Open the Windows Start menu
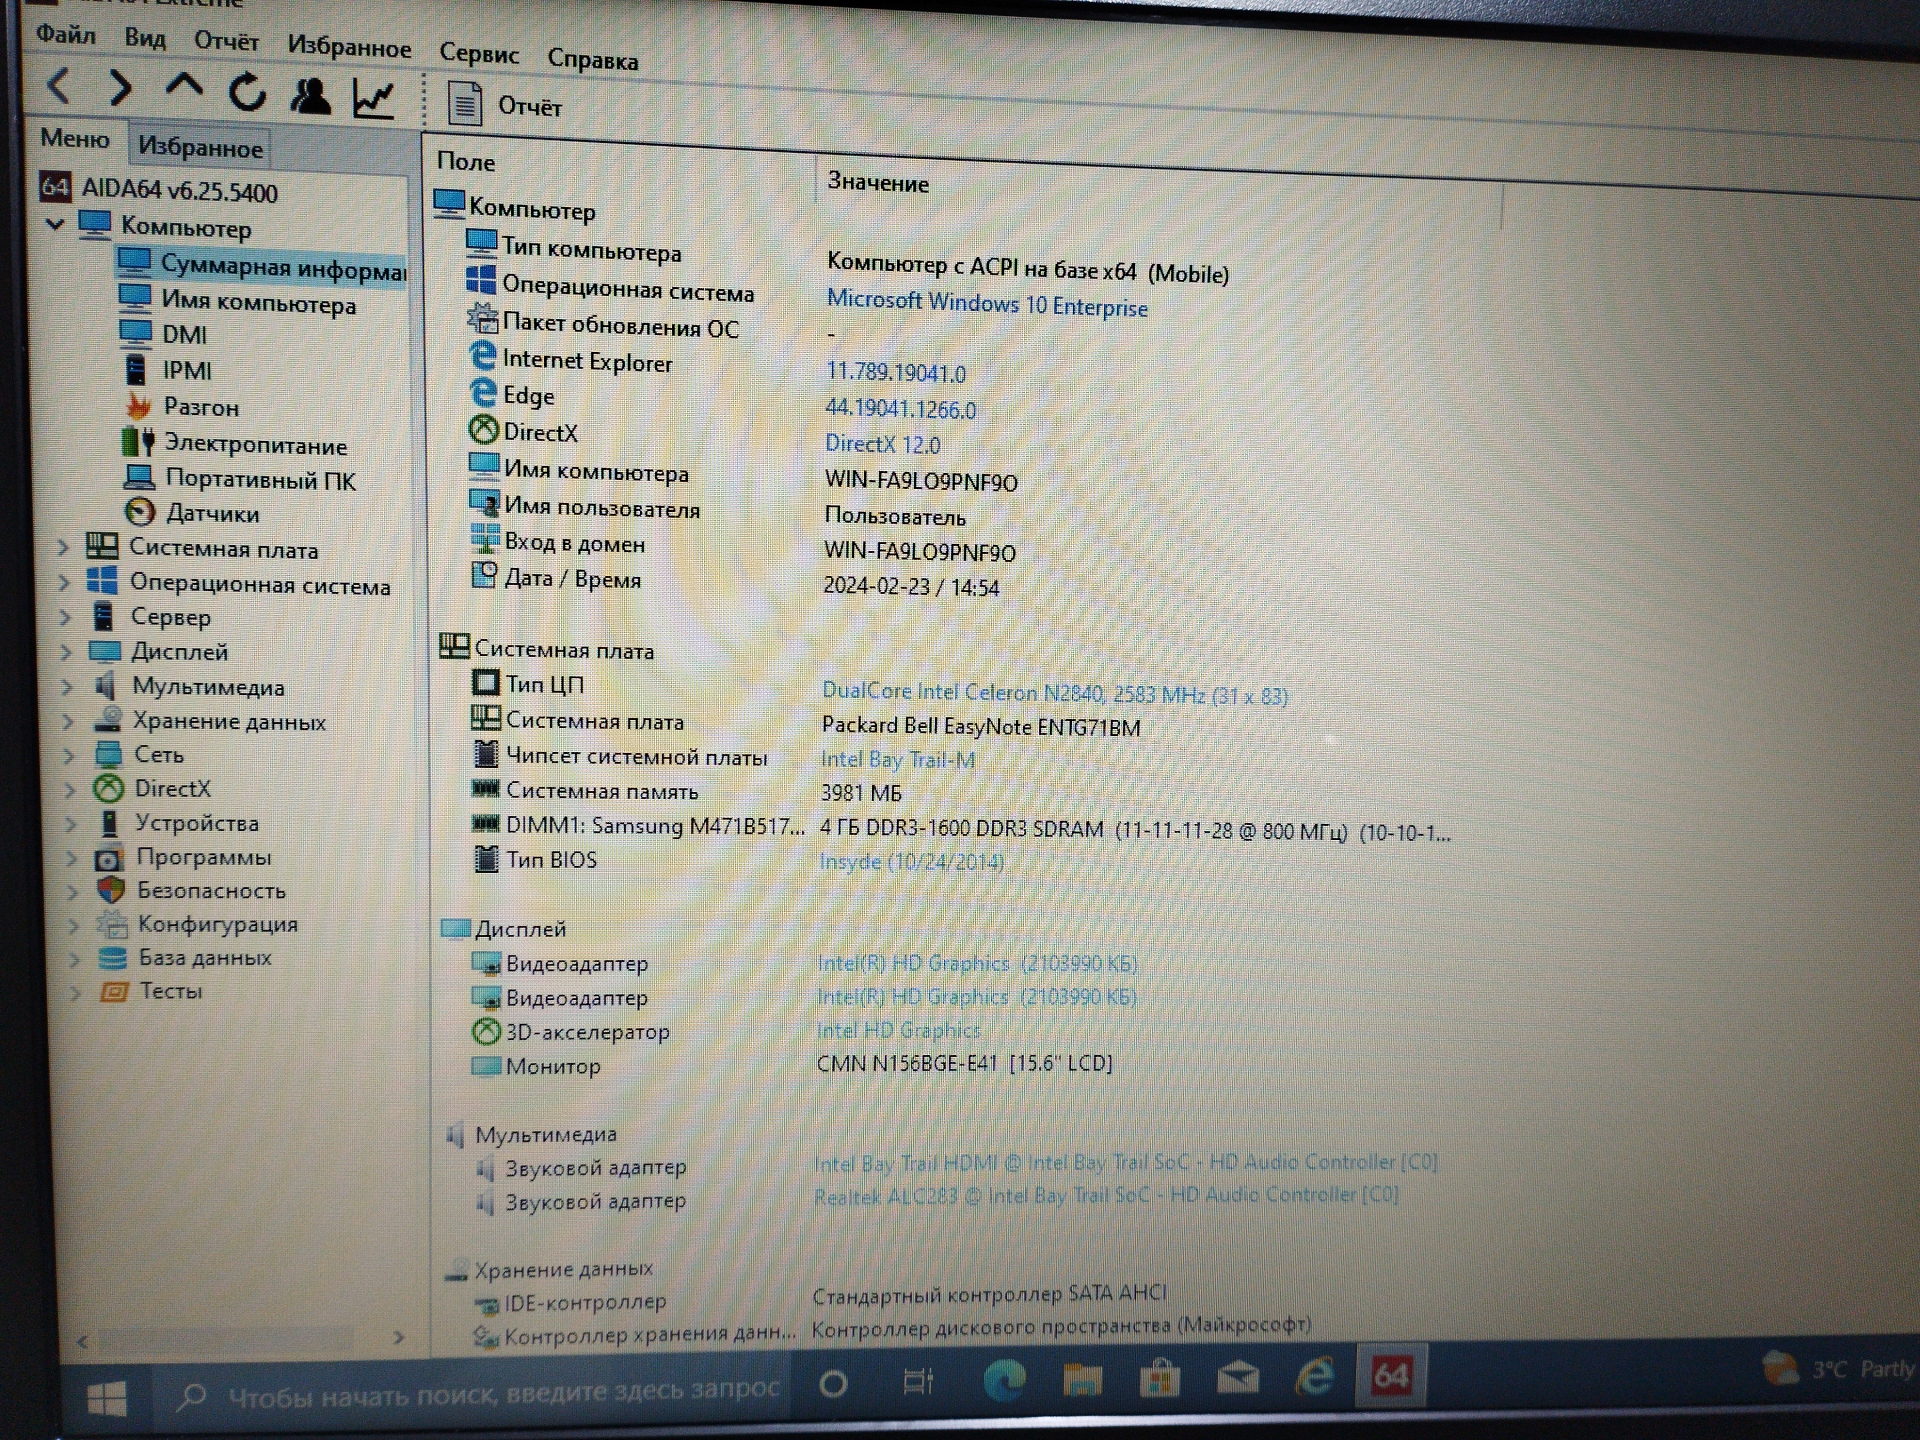The width and height of the screenshot is (1920, 1440). [107, 1398]
